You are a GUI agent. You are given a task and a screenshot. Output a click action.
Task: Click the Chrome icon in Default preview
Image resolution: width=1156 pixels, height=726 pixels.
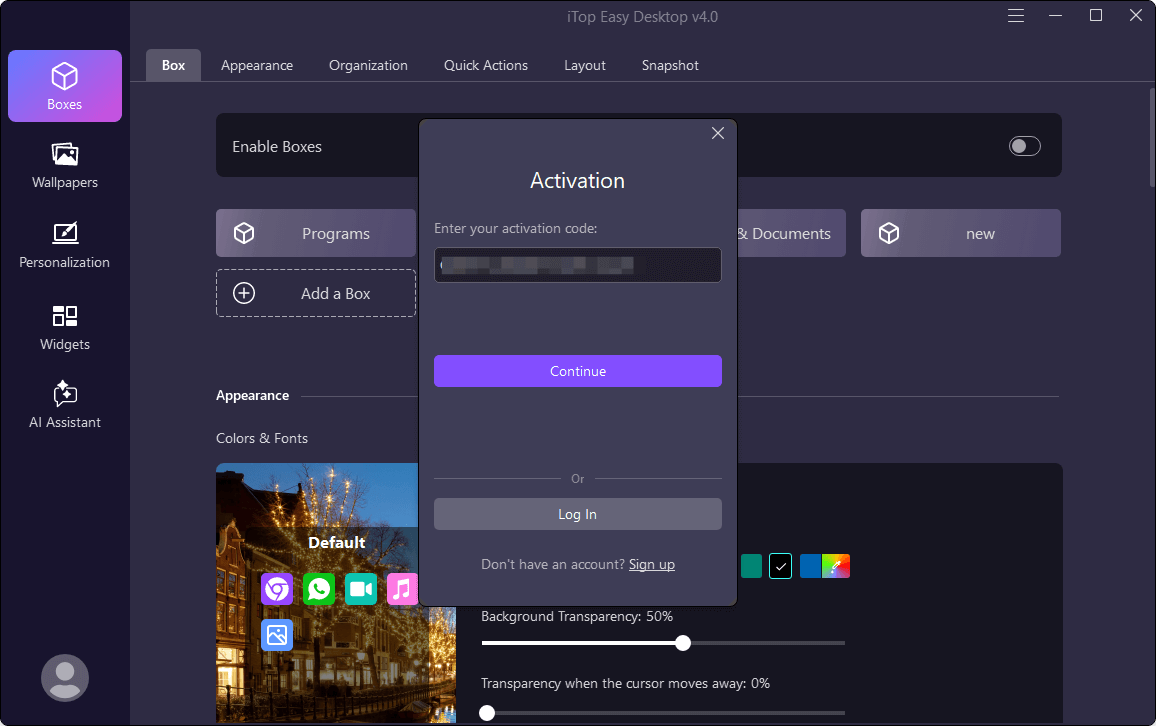[x=277, y=589]
